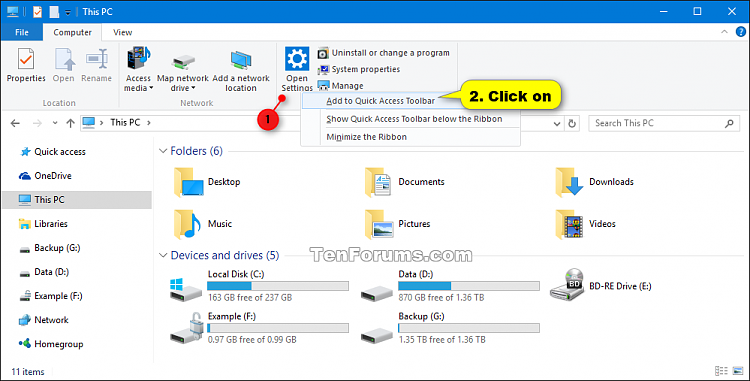This screenshot has width=750, height=381.
Task: Click Uninstall or change a program
Action: (384, 53)
